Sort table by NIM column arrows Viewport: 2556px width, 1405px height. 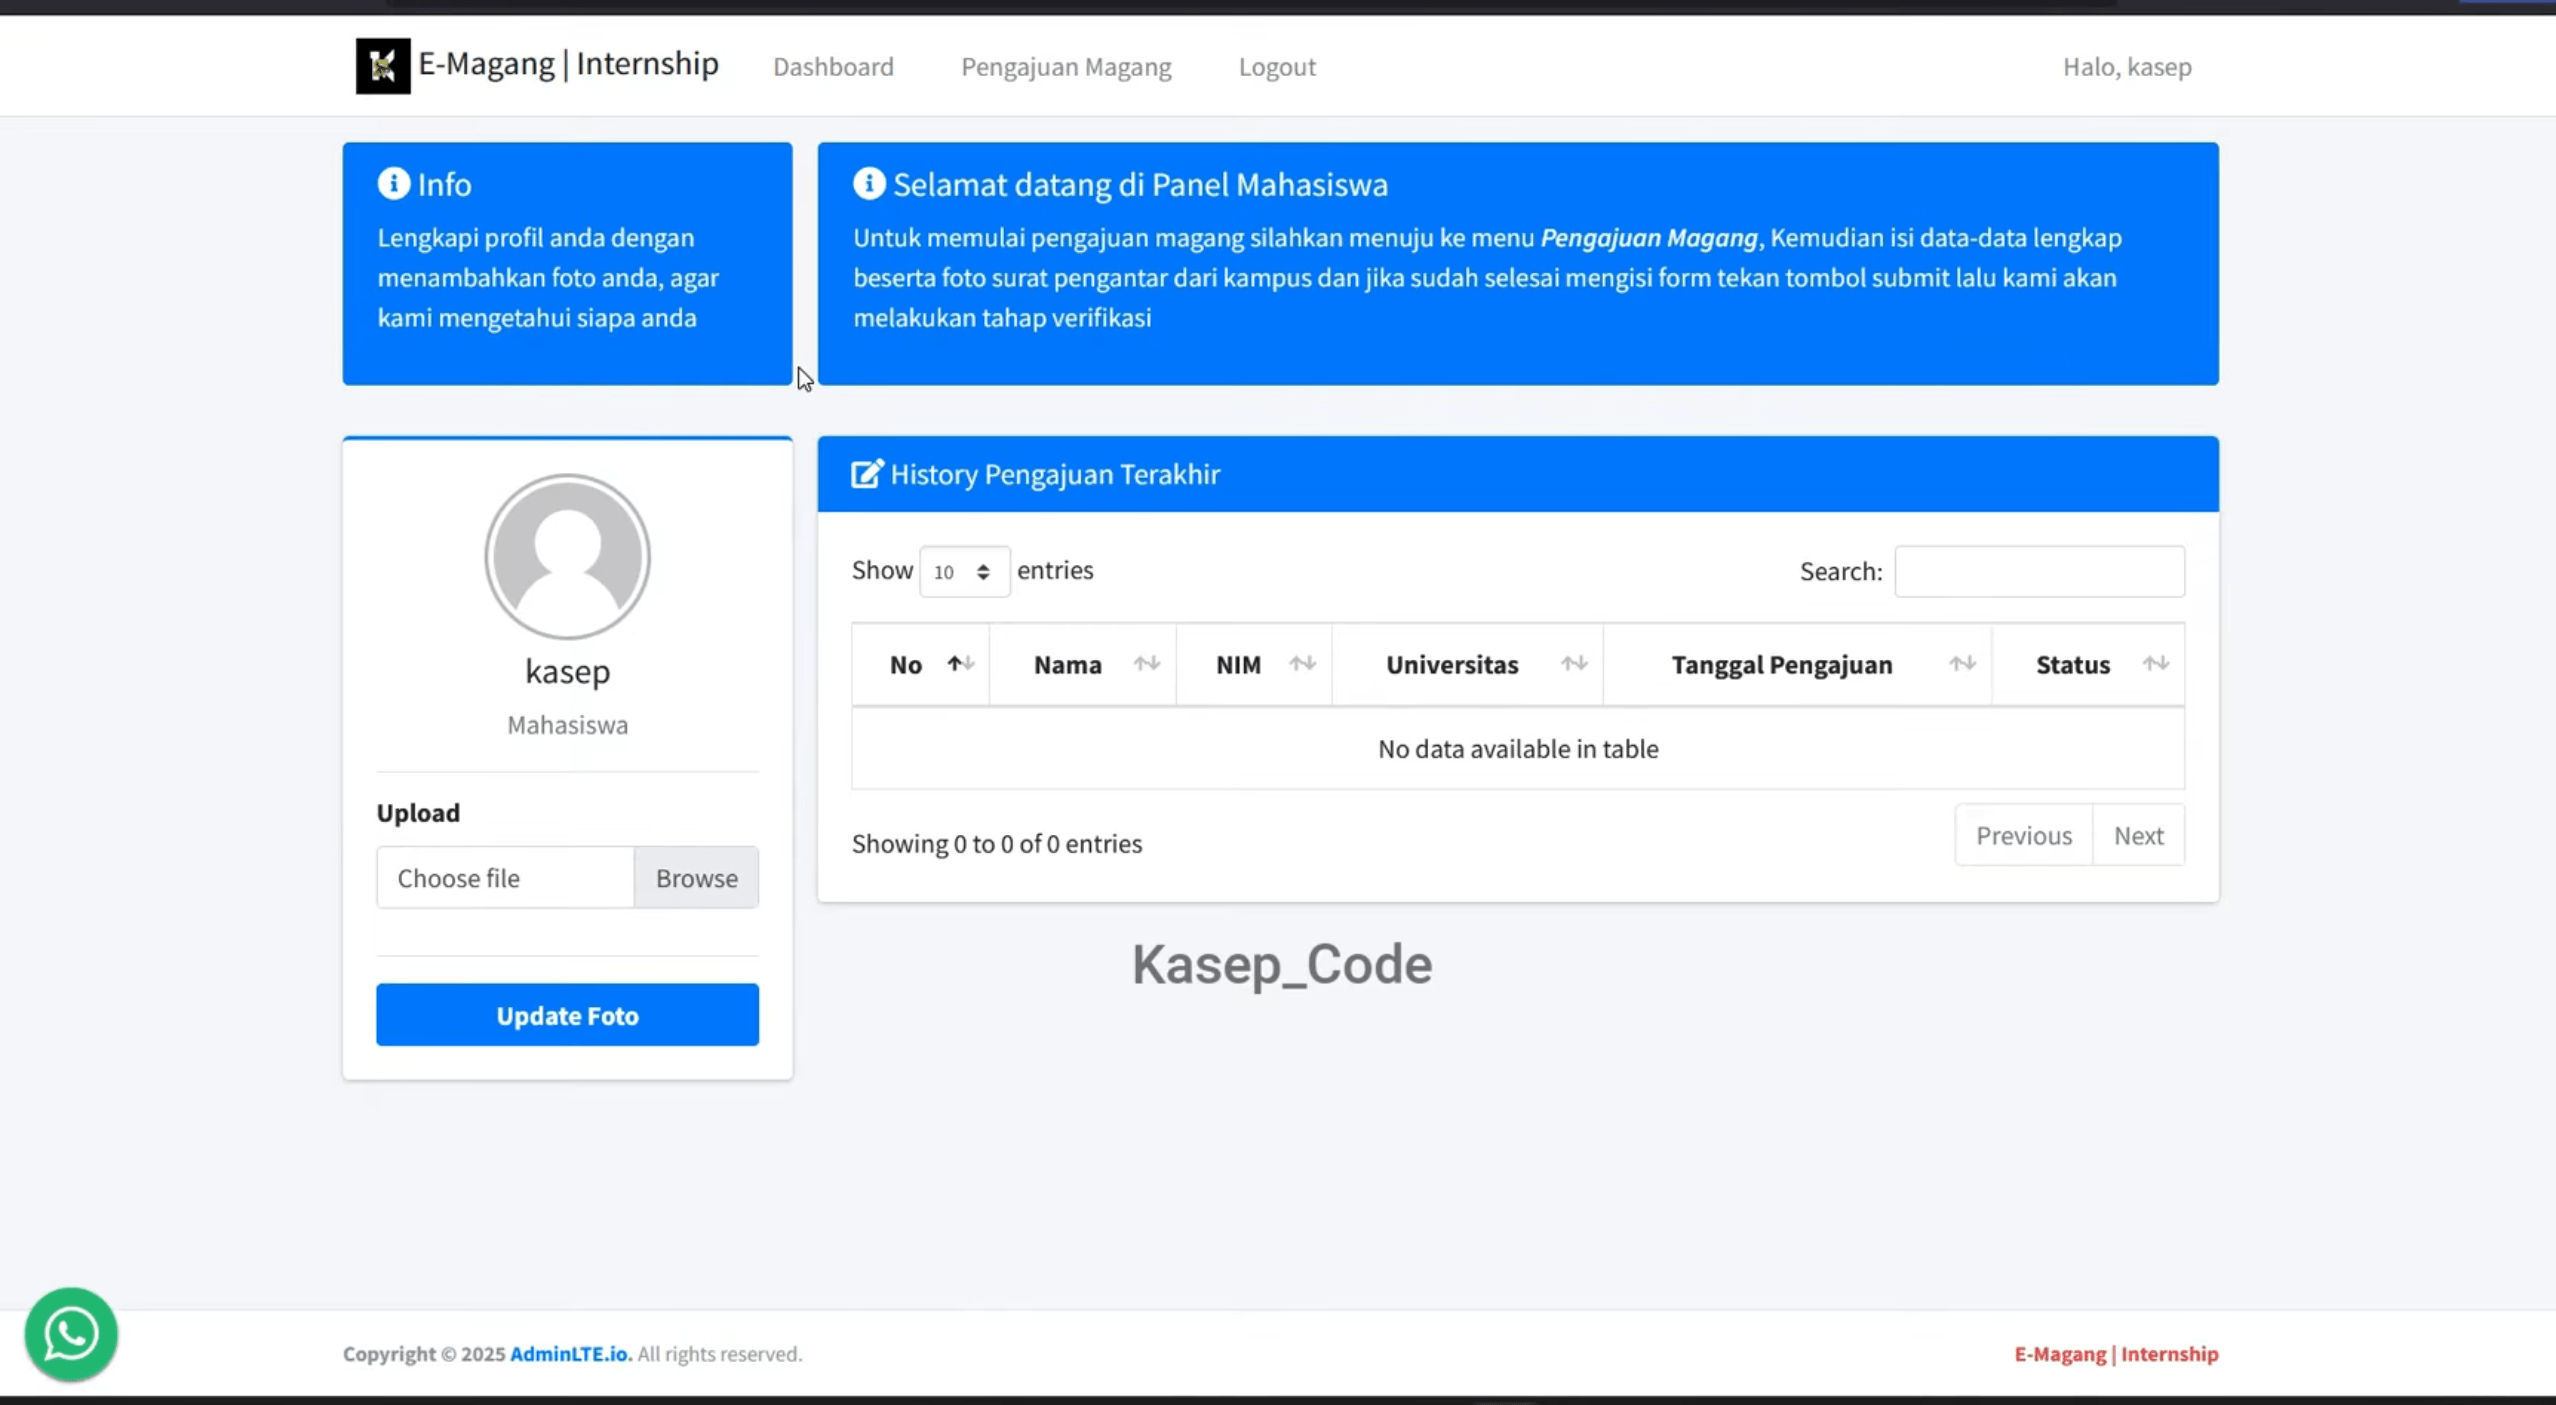[x=1302, y=664]
